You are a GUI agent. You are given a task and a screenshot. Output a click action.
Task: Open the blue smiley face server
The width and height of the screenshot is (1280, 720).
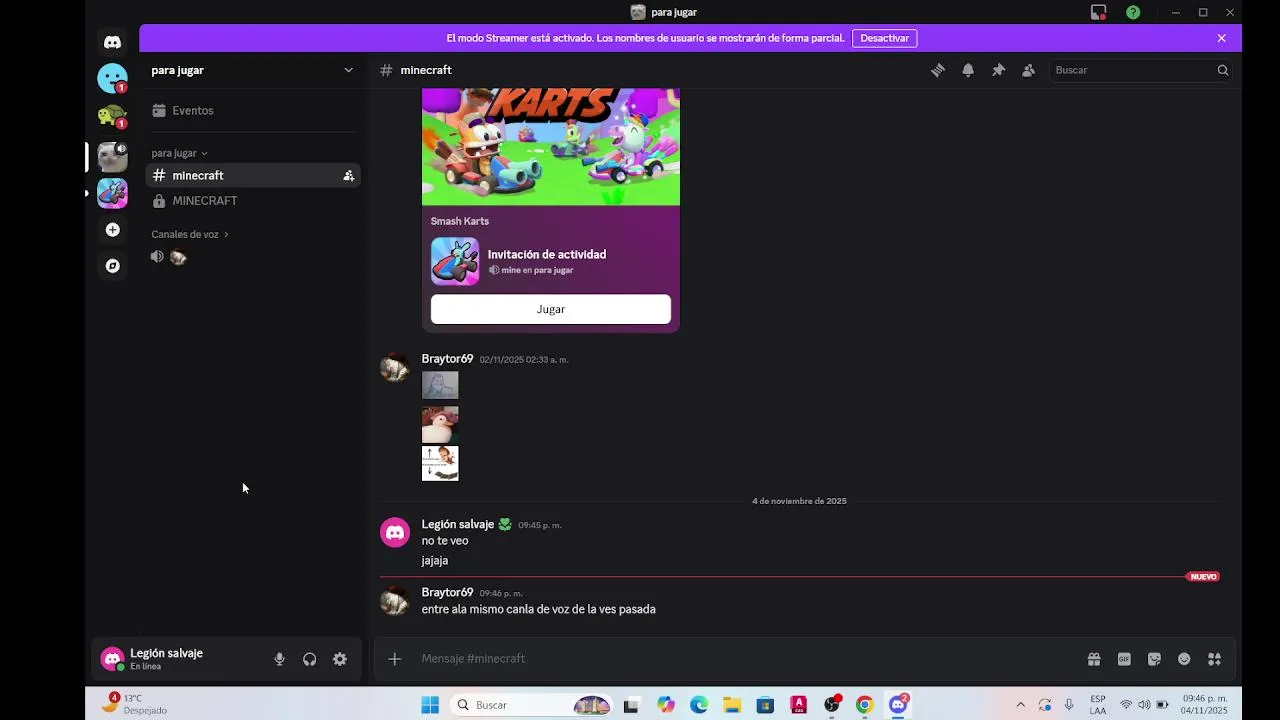(x=112, y=78)
